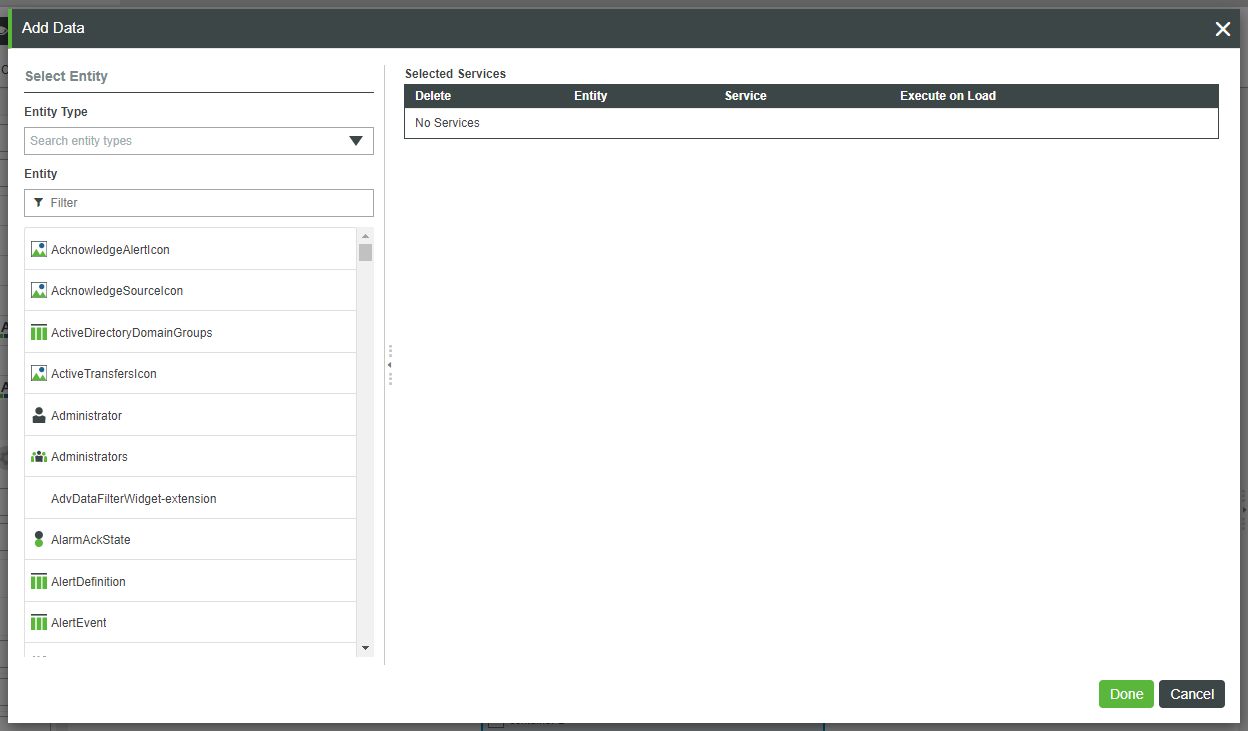Click the AcknowledgeAlertIcon media entity icon
The image size is (1248, 731).
tap(39, 249)
